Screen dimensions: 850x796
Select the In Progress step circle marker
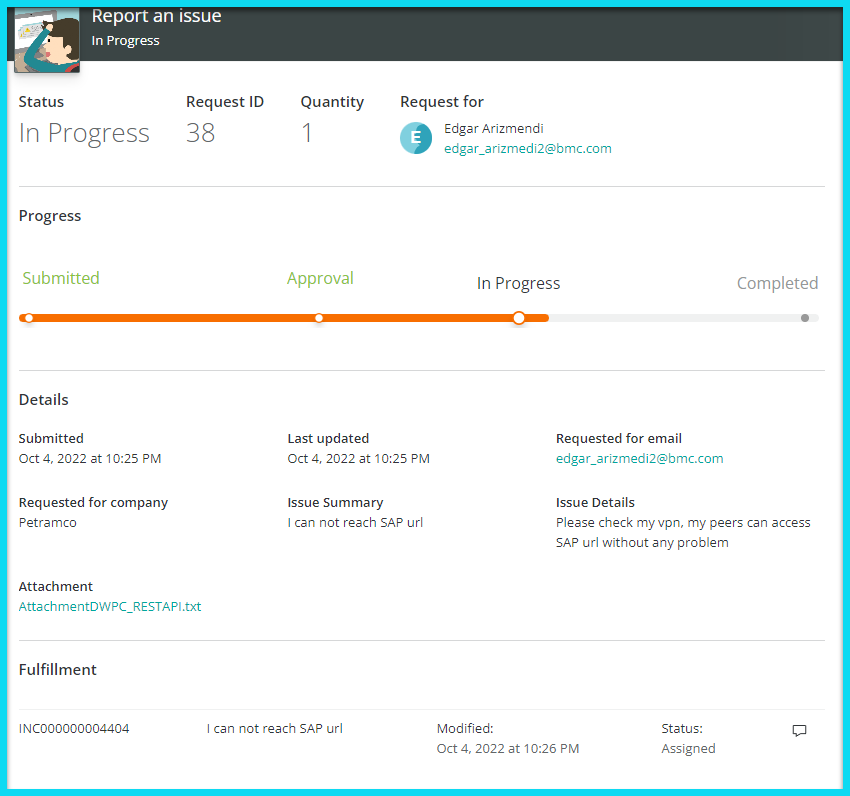(x=518, y=318)
